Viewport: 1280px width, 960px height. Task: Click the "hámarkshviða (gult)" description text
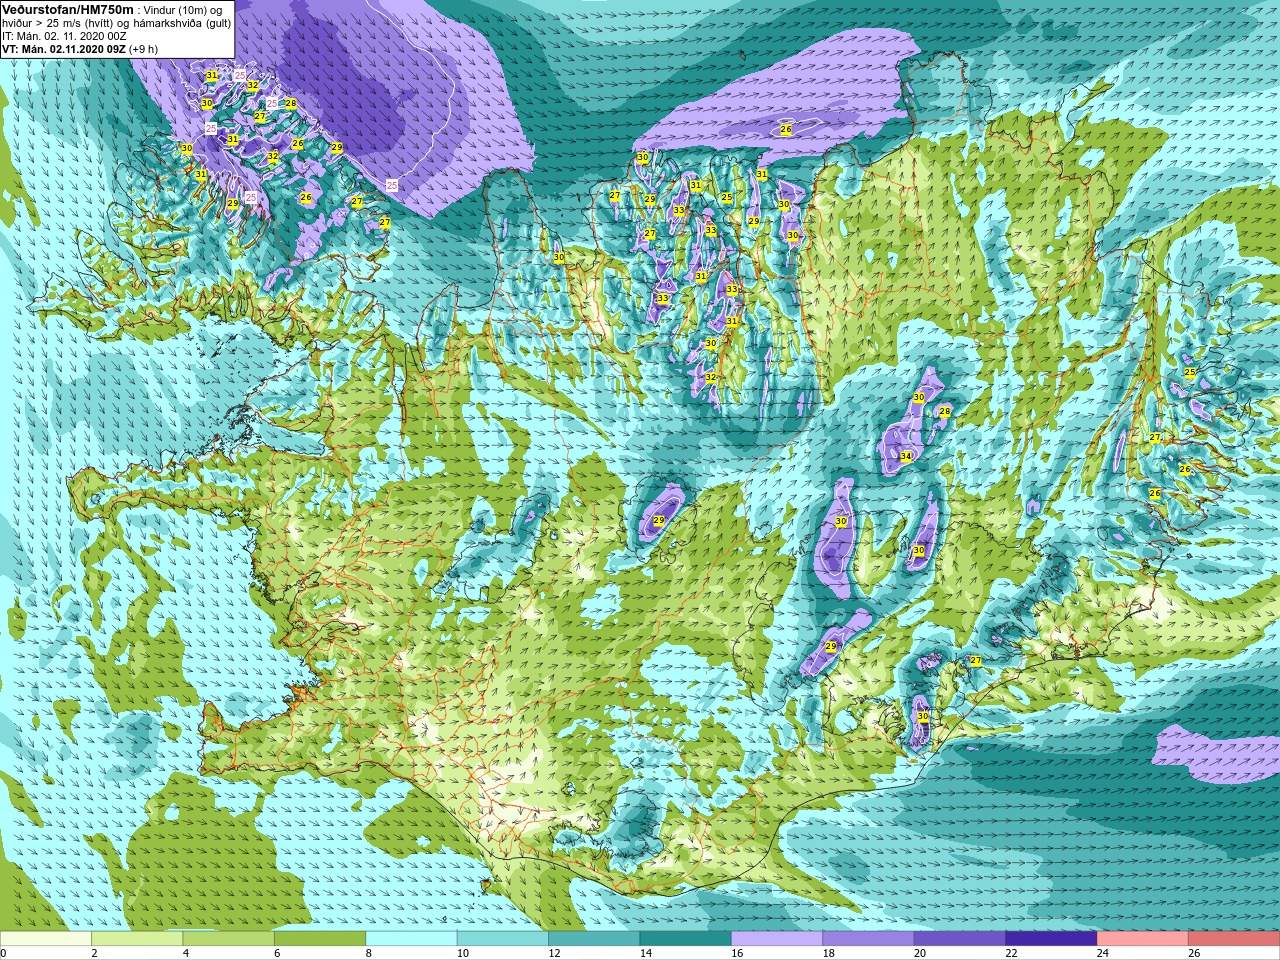[181, 23]
